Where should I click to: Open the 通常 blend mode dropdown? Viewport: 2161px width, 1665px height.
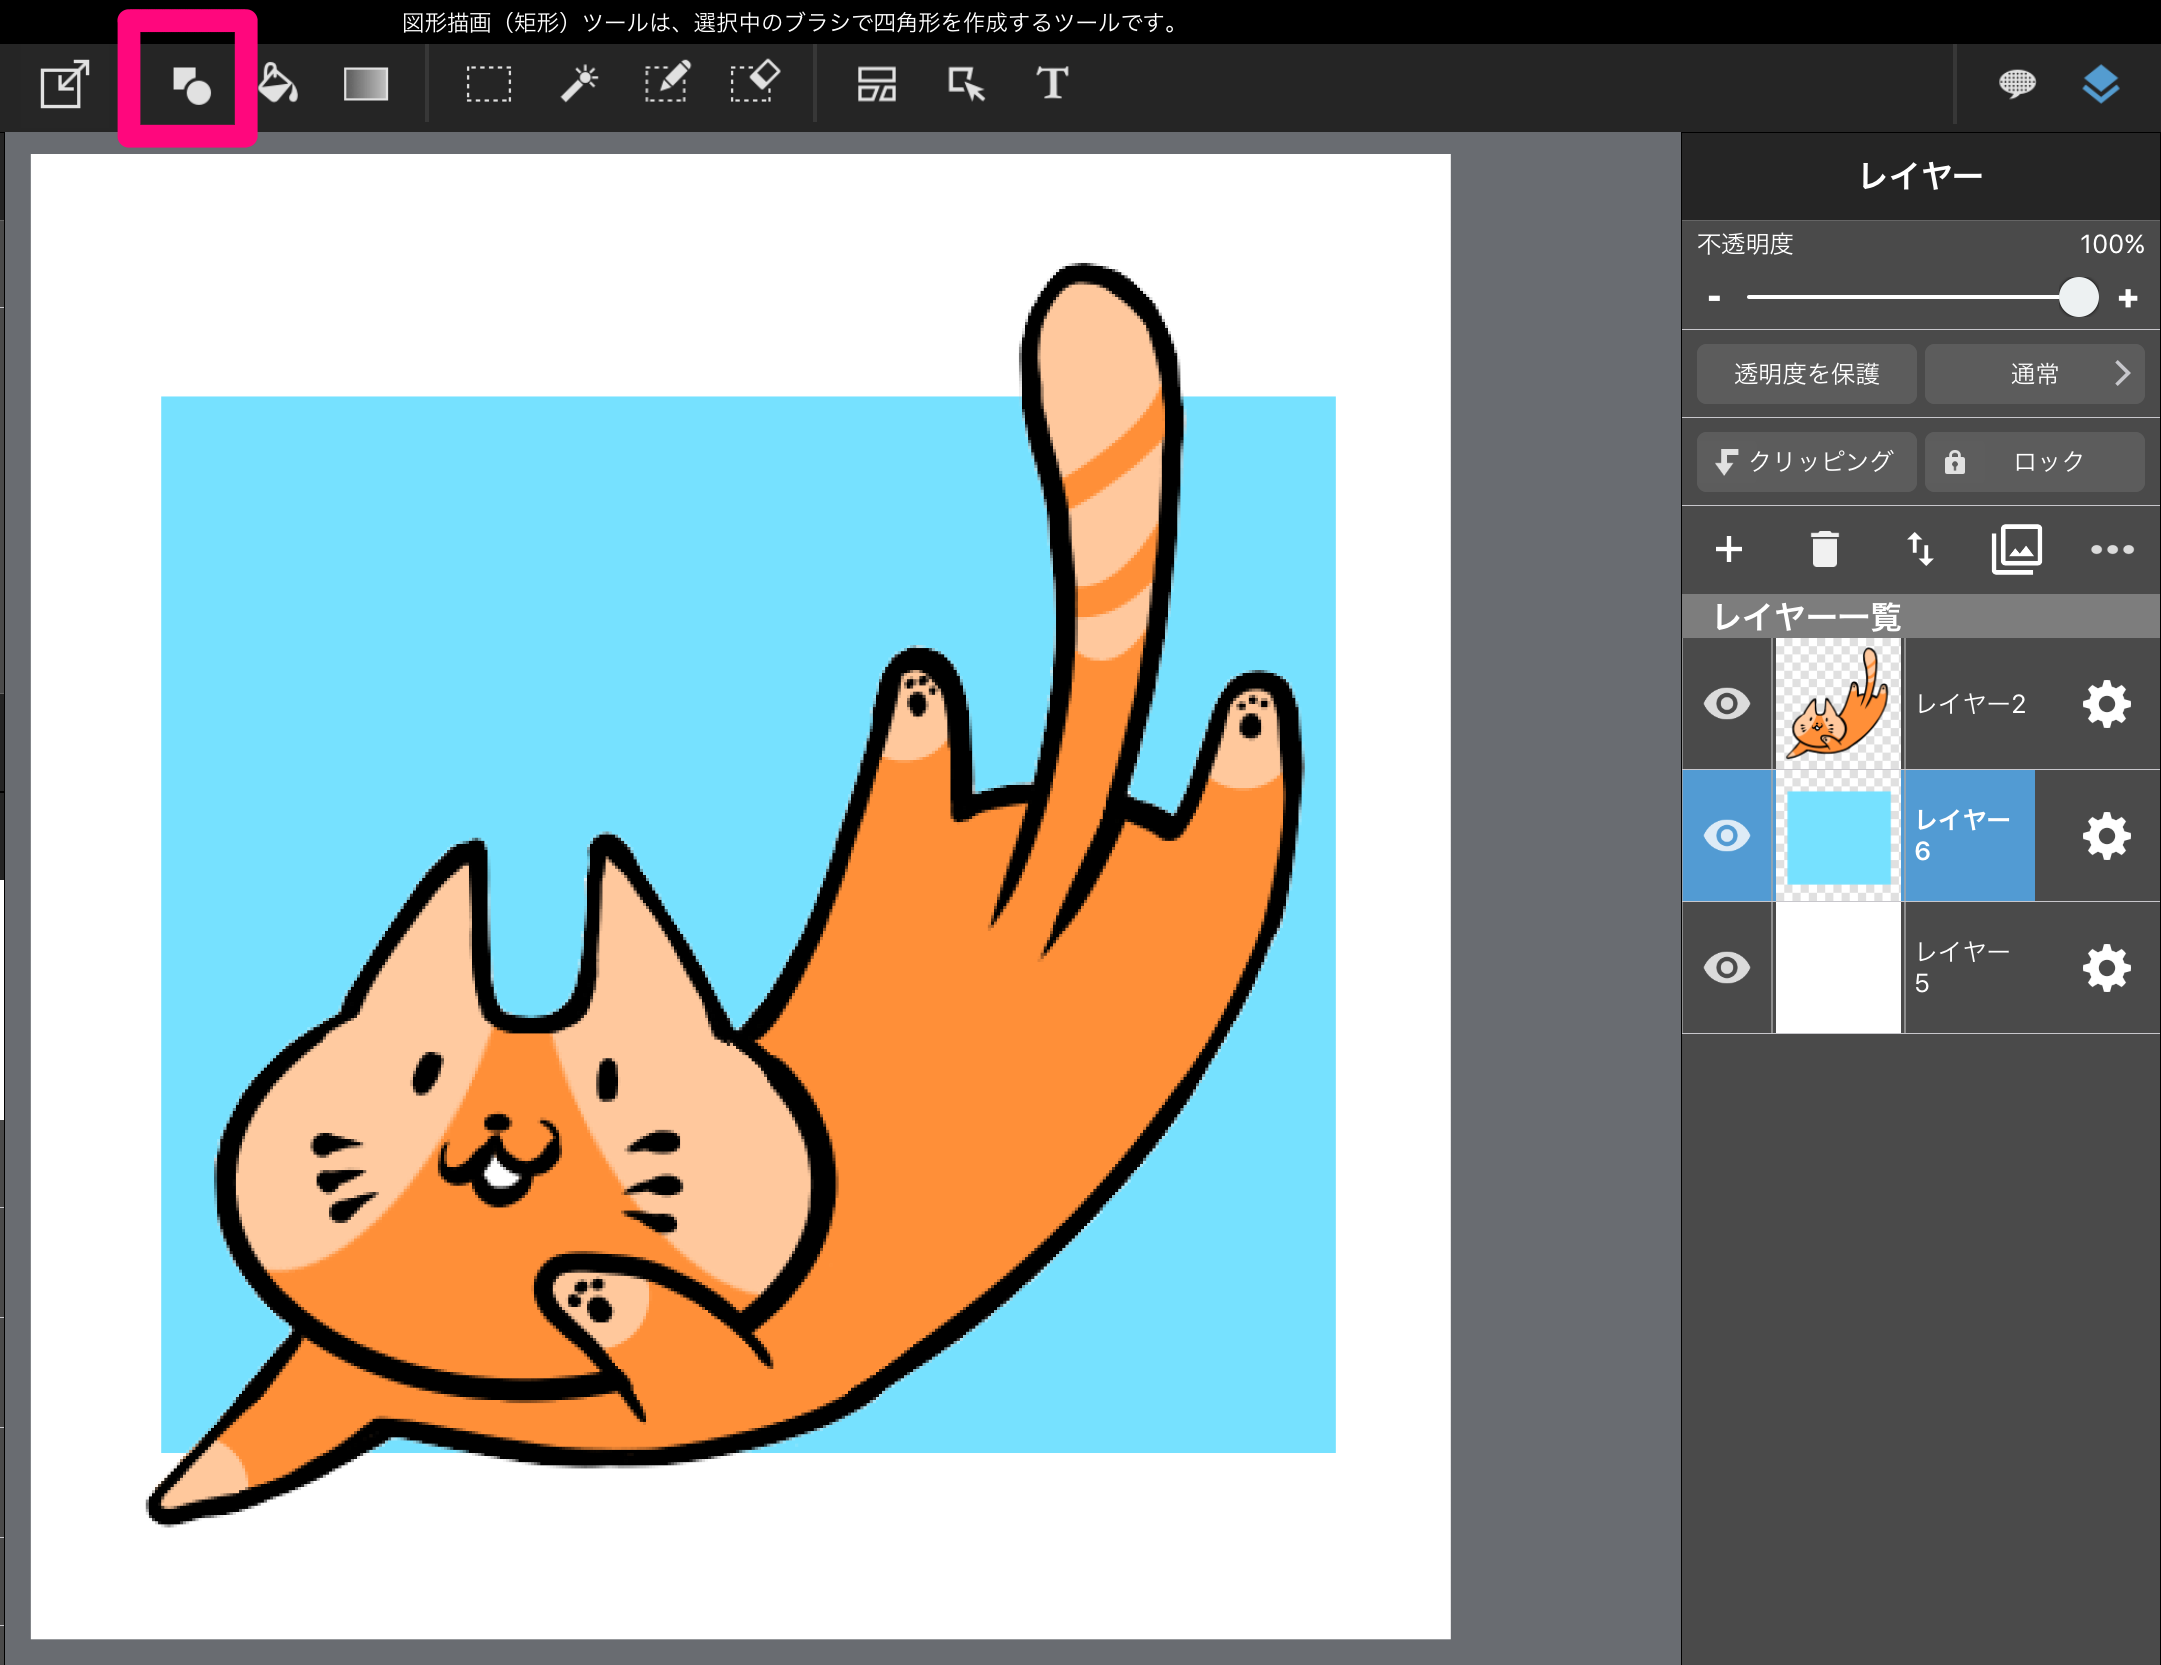point(2034,374)
